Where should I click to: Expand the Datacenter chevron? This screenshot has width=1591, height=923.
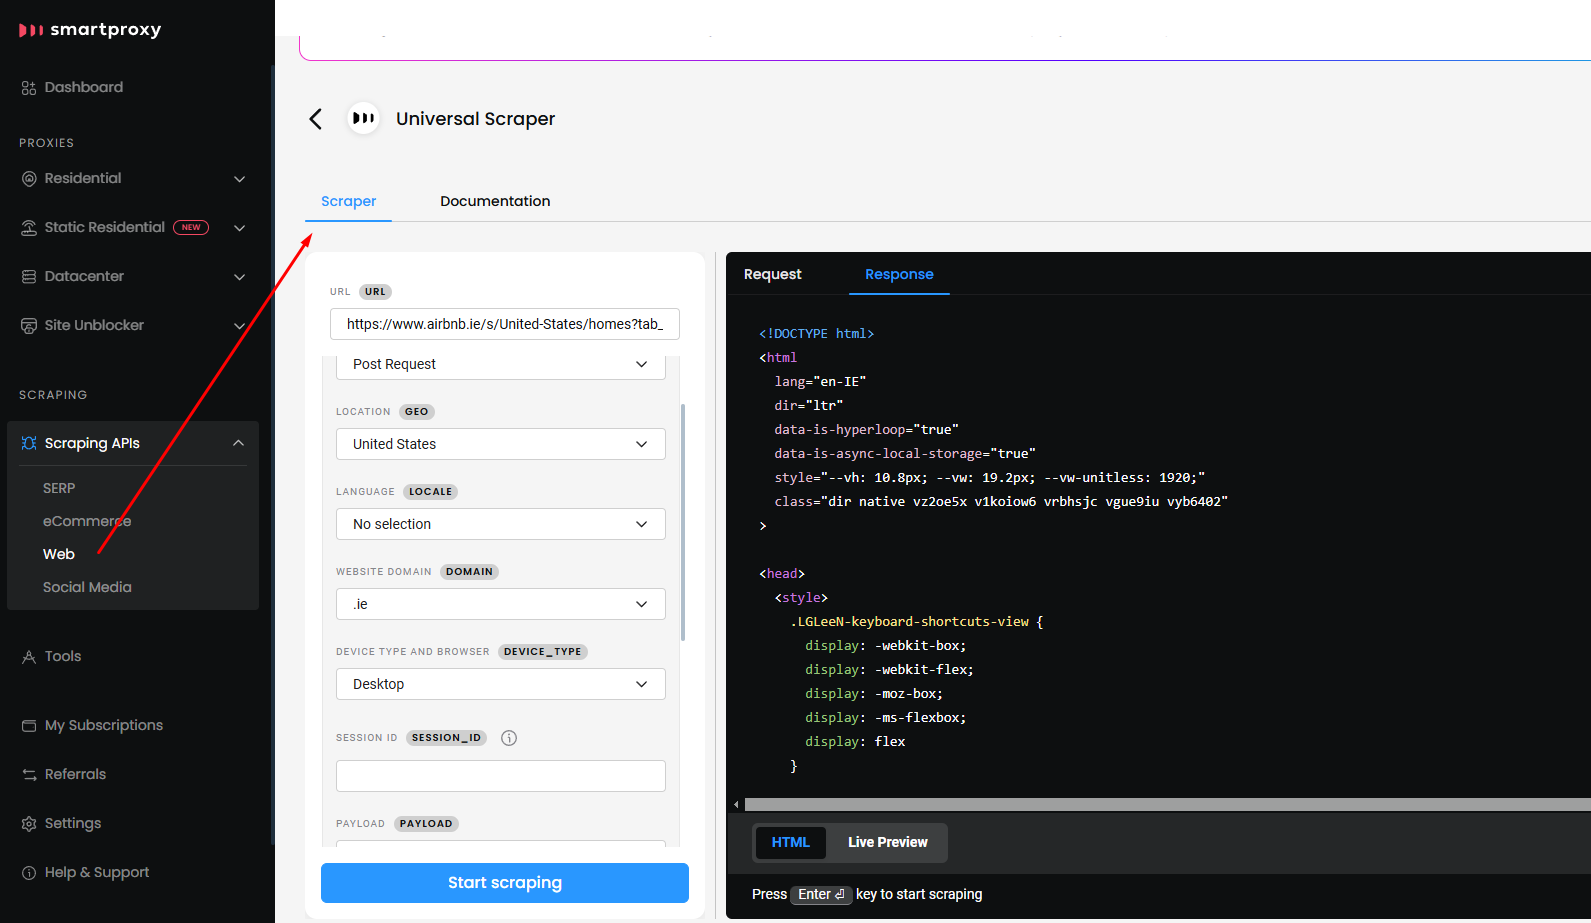(239, 277)
